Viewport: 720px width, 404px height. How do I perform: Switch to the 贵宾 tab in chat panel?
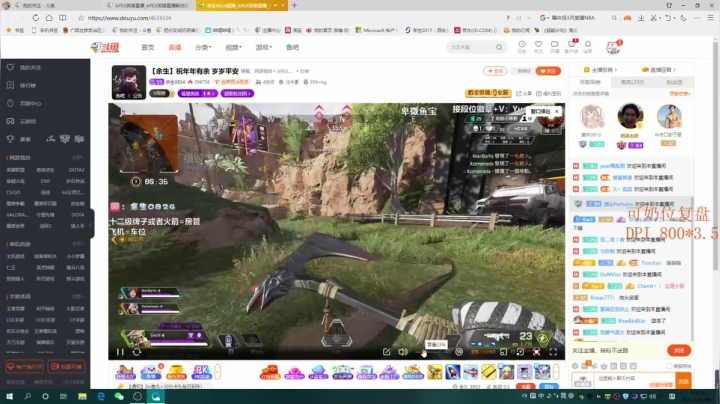click(632, 82)
